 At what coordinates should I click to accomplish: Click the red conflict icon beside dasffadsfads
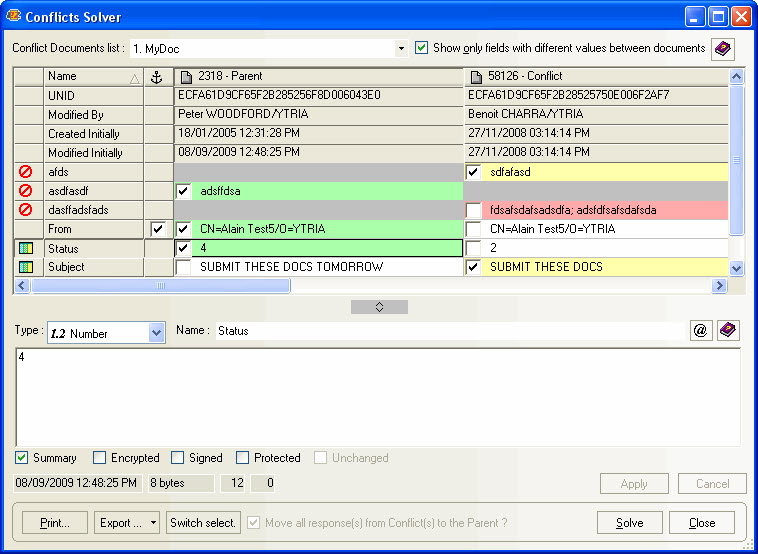[26, 210]
